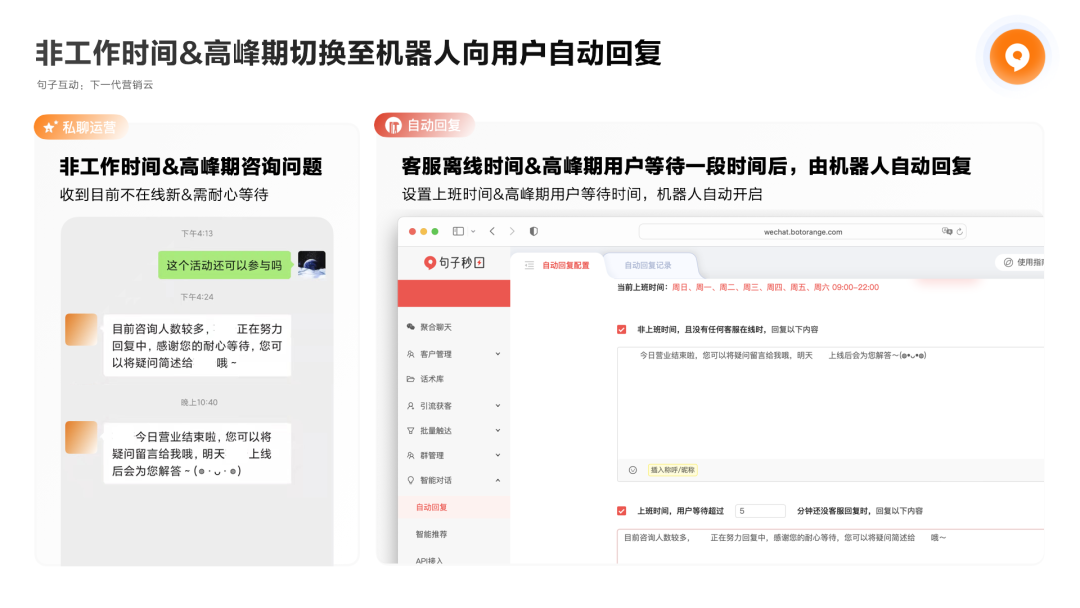
Task: Open the emoji picker icon below the reply box
Action: (632, 470)
